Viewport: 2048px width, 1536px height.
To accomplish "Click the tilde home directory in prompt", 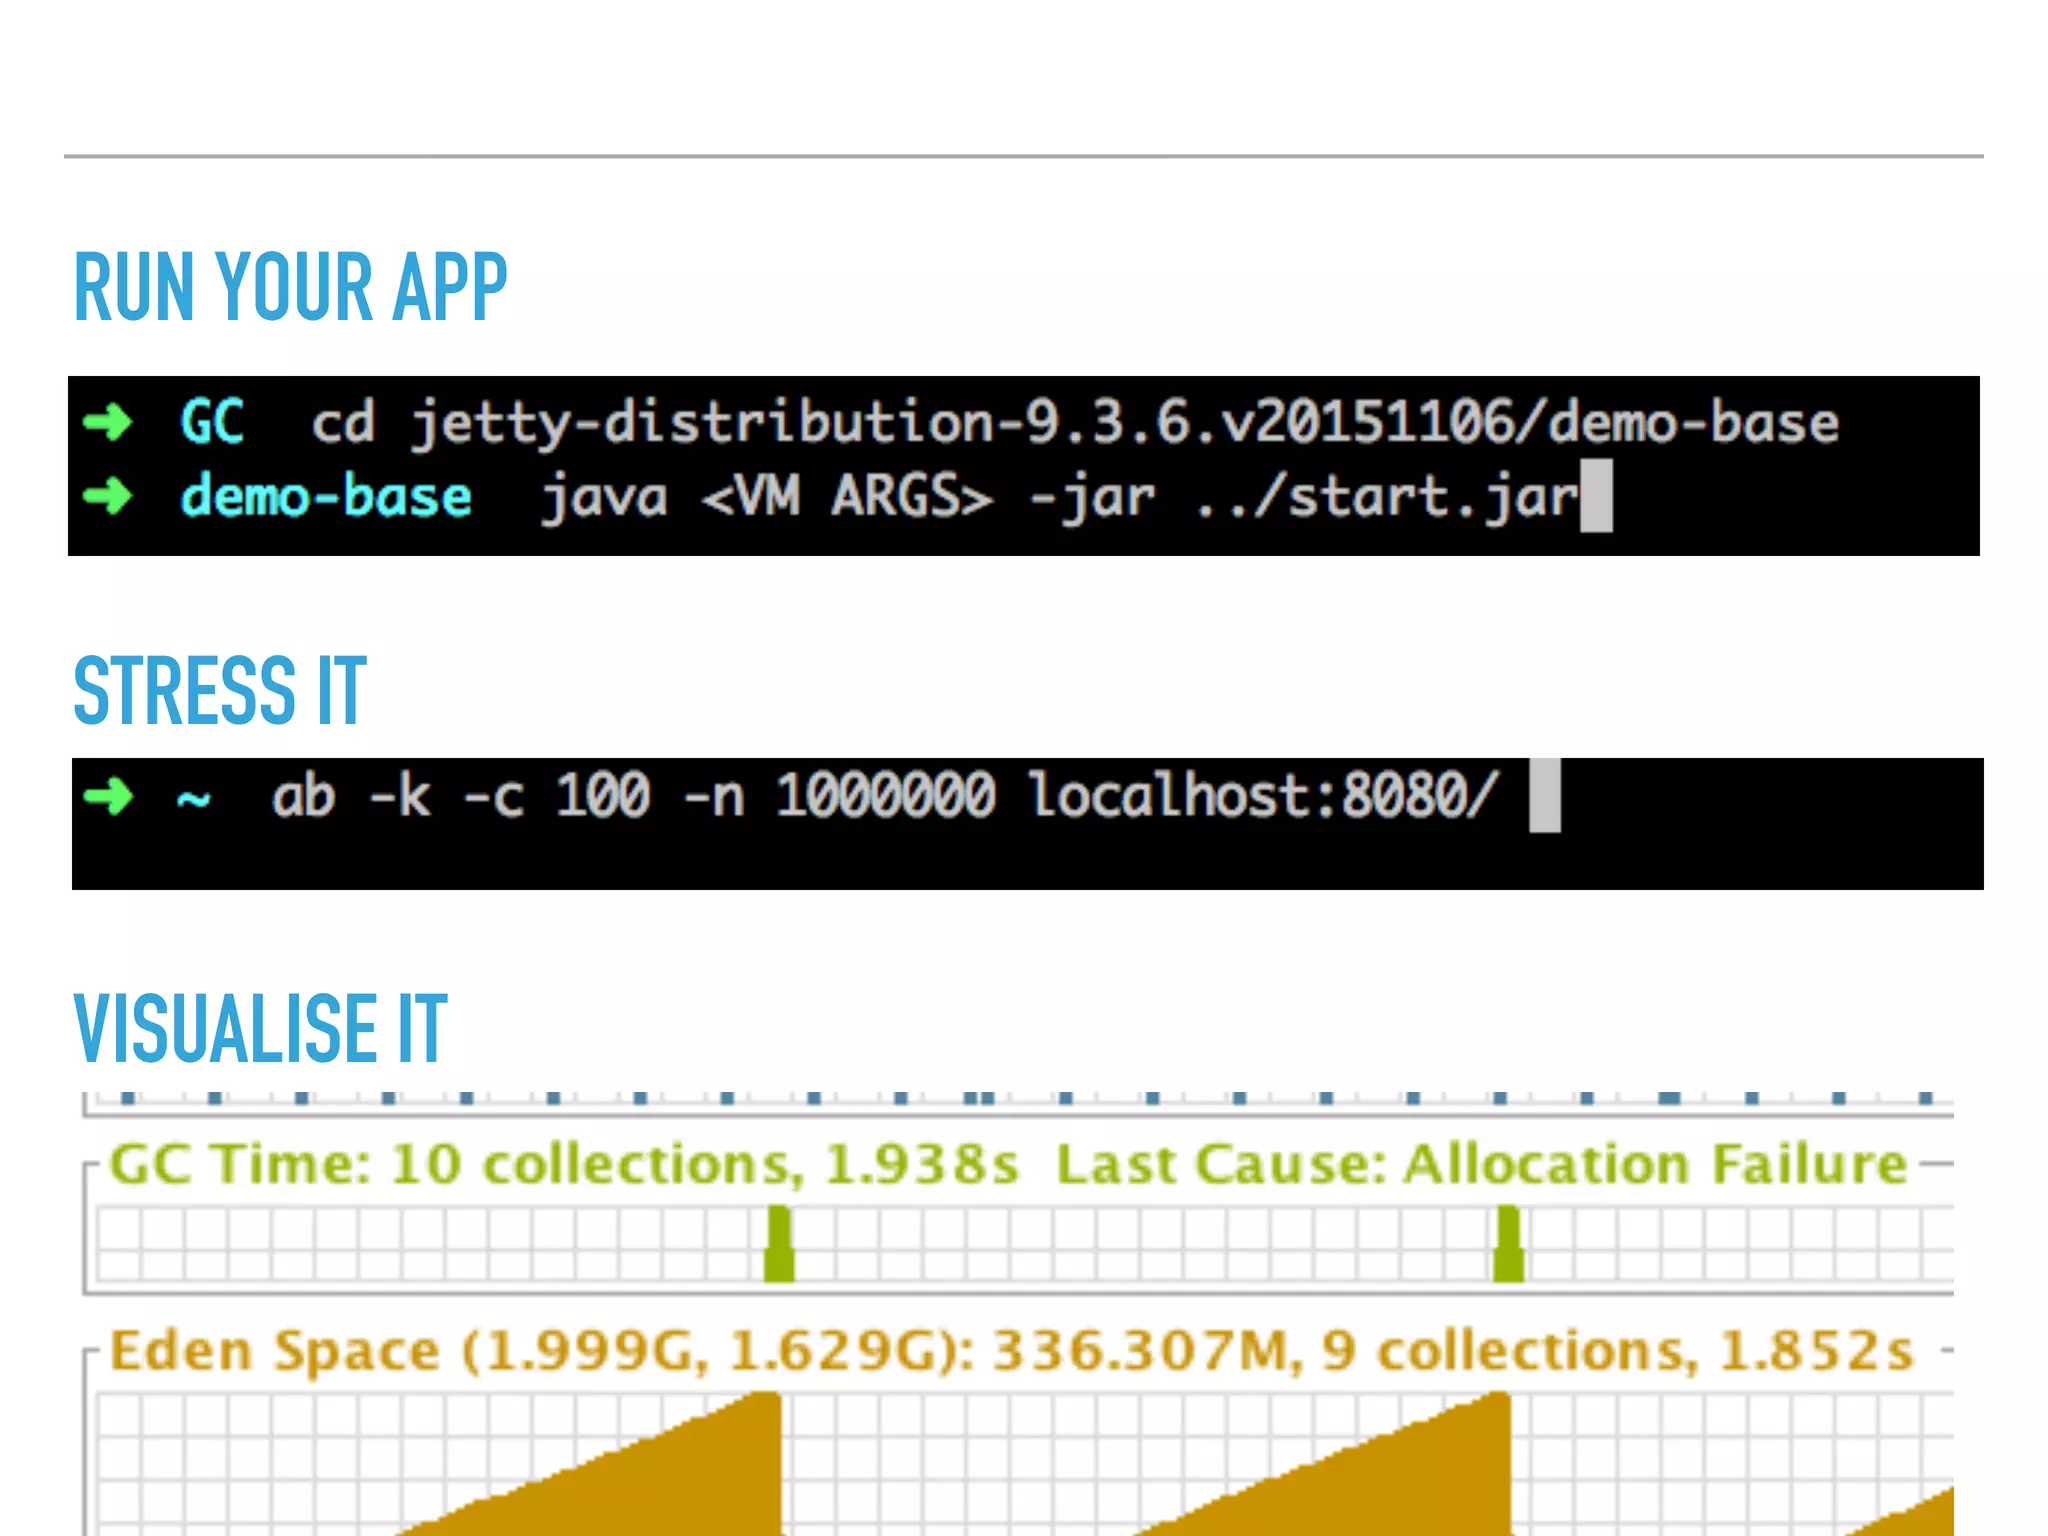I will pyautogui.click(x=194, y=799).
